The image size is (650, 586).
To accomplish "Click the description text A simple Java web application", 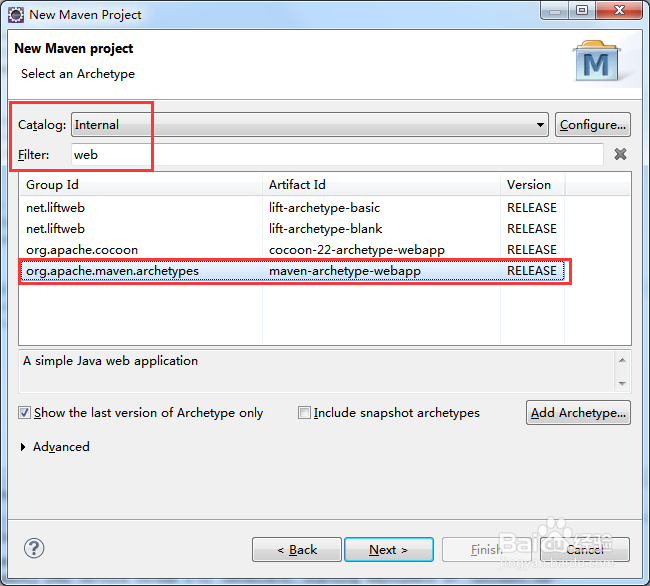I will click(x=110, y=361).
